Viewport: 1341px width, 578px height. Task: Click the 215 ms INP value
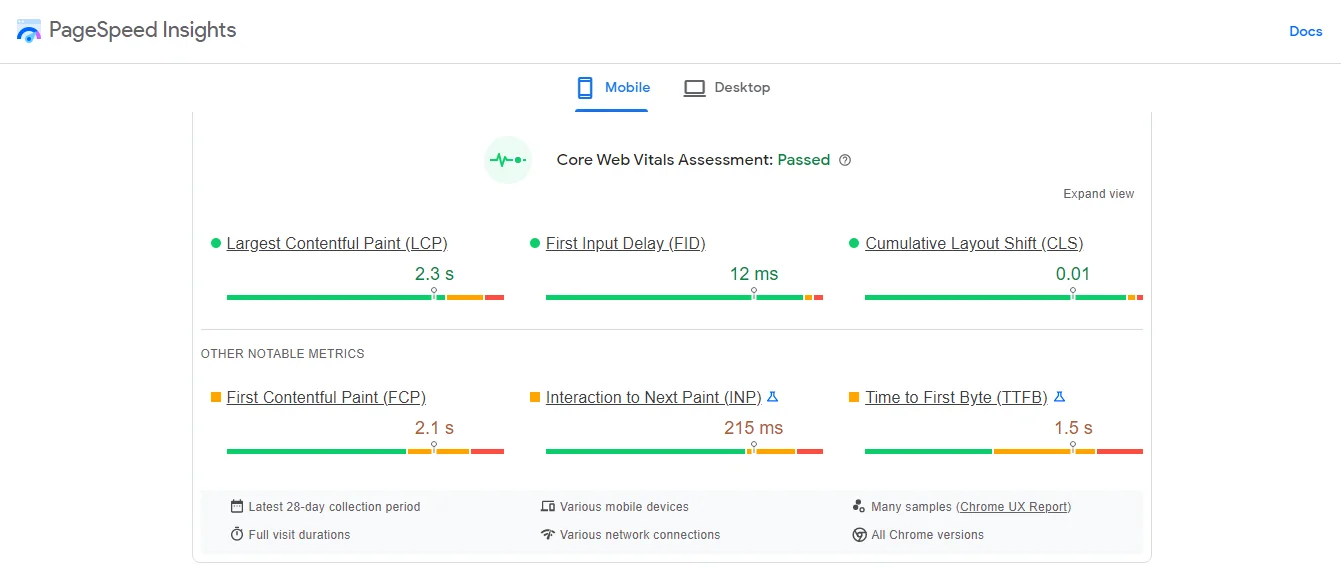coord(754,428)
